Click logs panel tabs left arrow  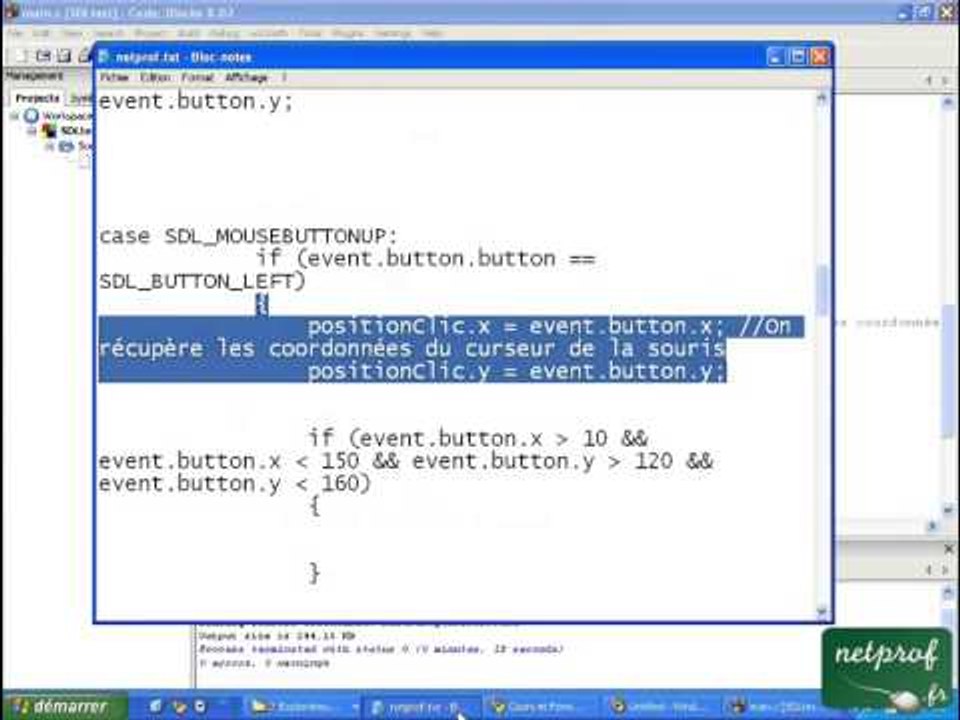coord(929,570)
